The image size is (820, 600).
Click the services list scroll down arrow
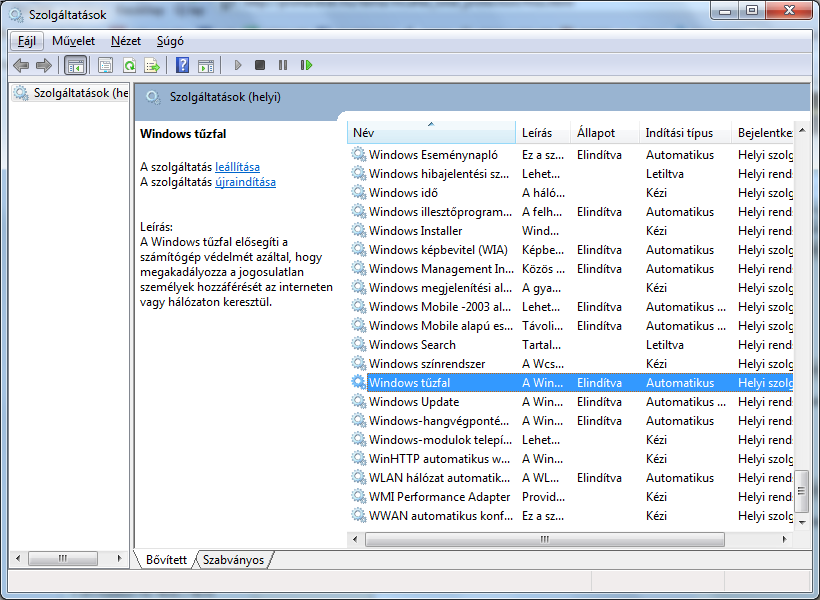tap(802, 522)
